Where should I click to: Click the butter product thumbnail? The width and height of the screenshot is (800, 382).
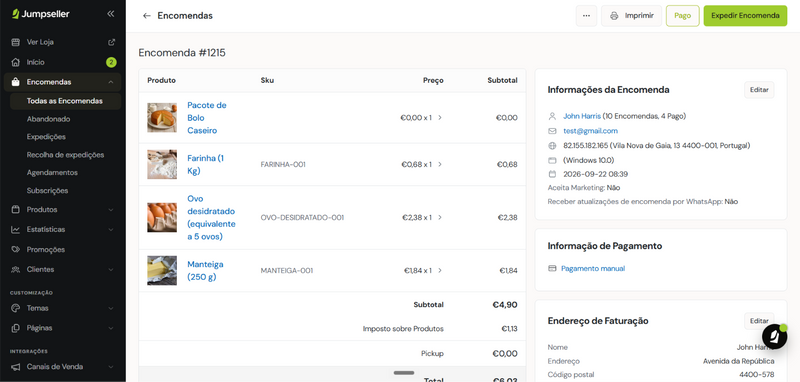click(x=162, y=270)
